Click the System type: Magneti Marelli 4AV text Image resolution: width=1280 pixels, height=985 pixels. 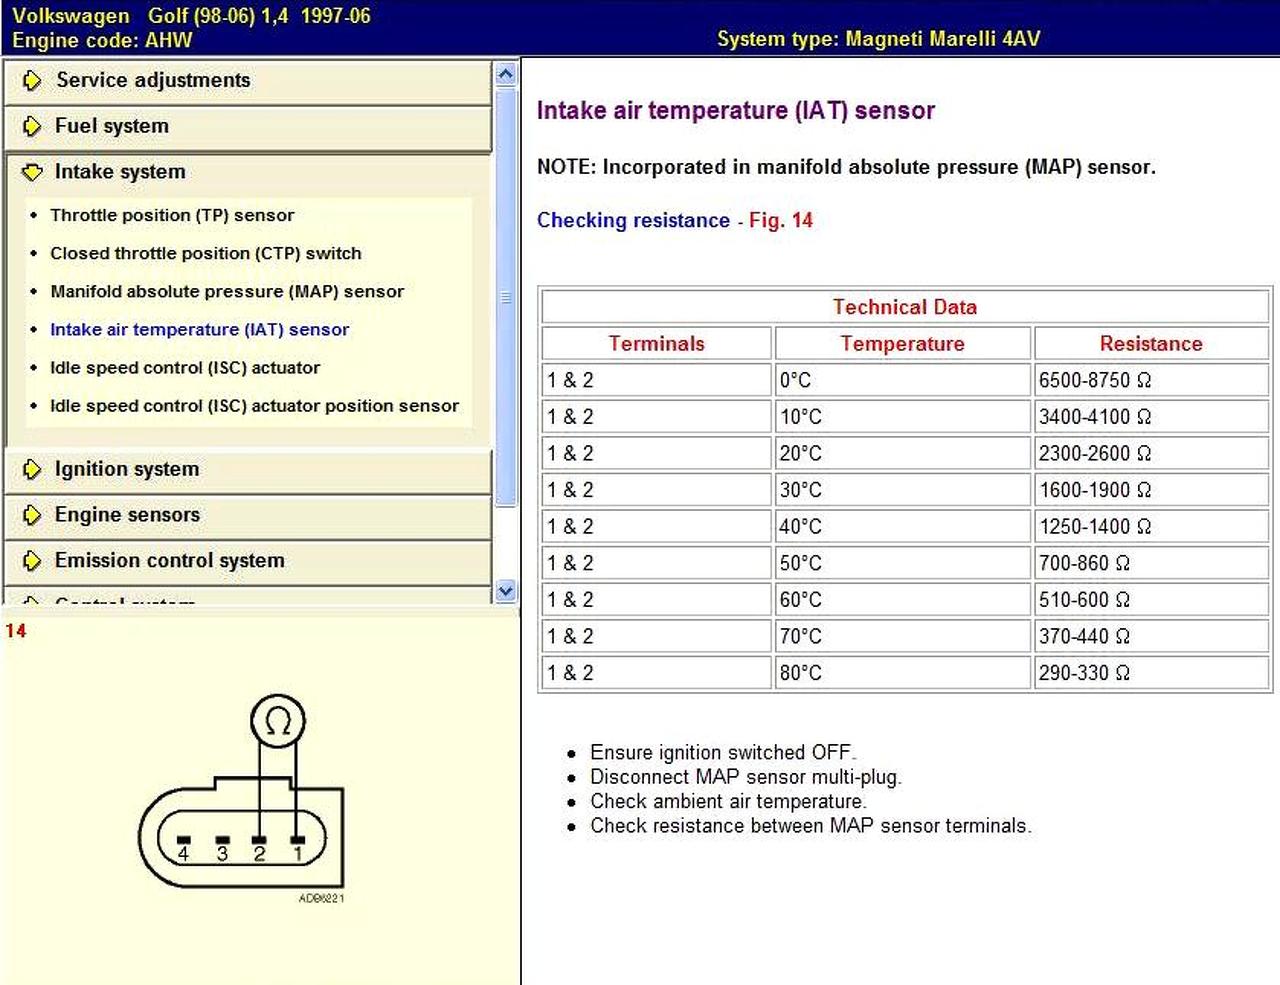(x=878, y=39)
